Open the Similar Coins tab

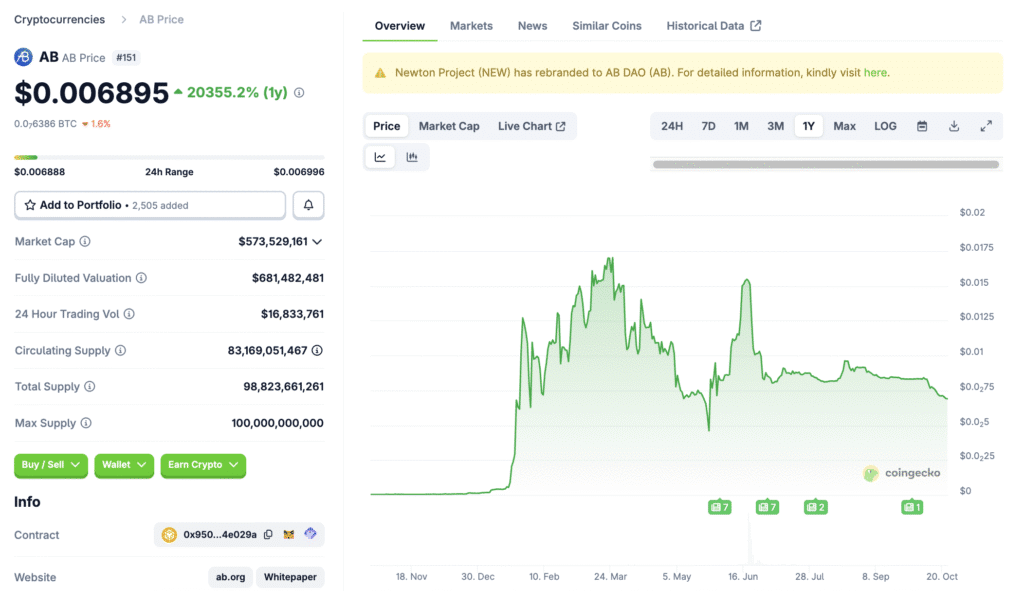point(607,26)
